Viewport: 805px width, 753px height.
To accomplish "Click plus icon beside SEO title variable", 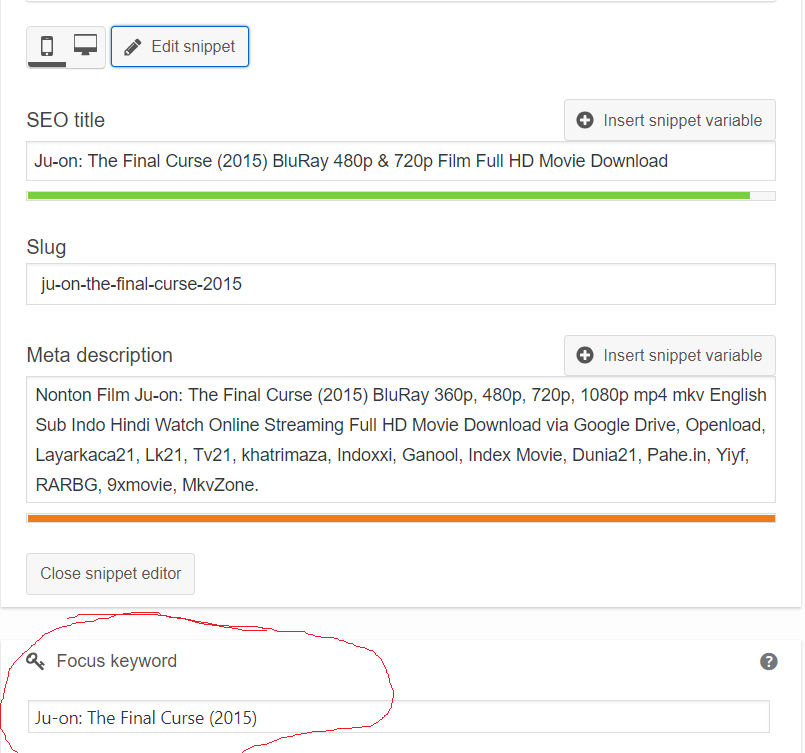I will [x=585, y=120].
